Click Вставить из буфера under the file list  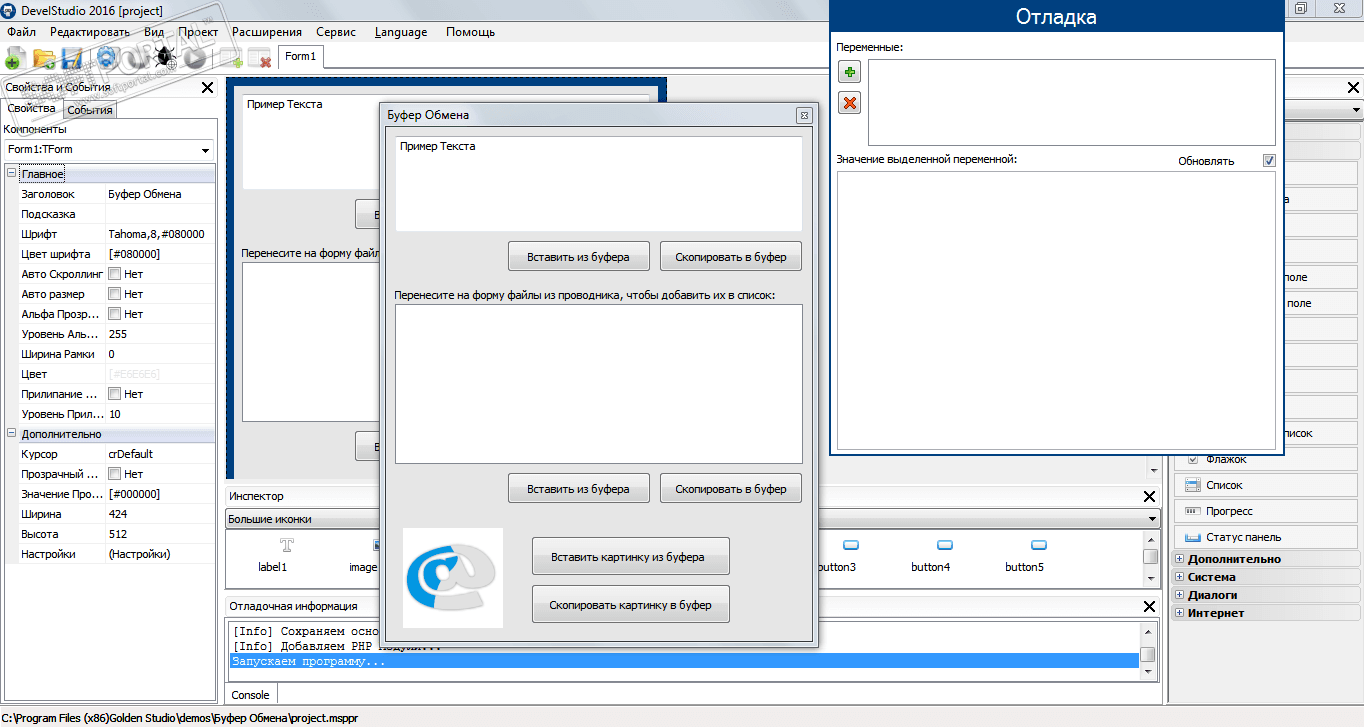579,488
